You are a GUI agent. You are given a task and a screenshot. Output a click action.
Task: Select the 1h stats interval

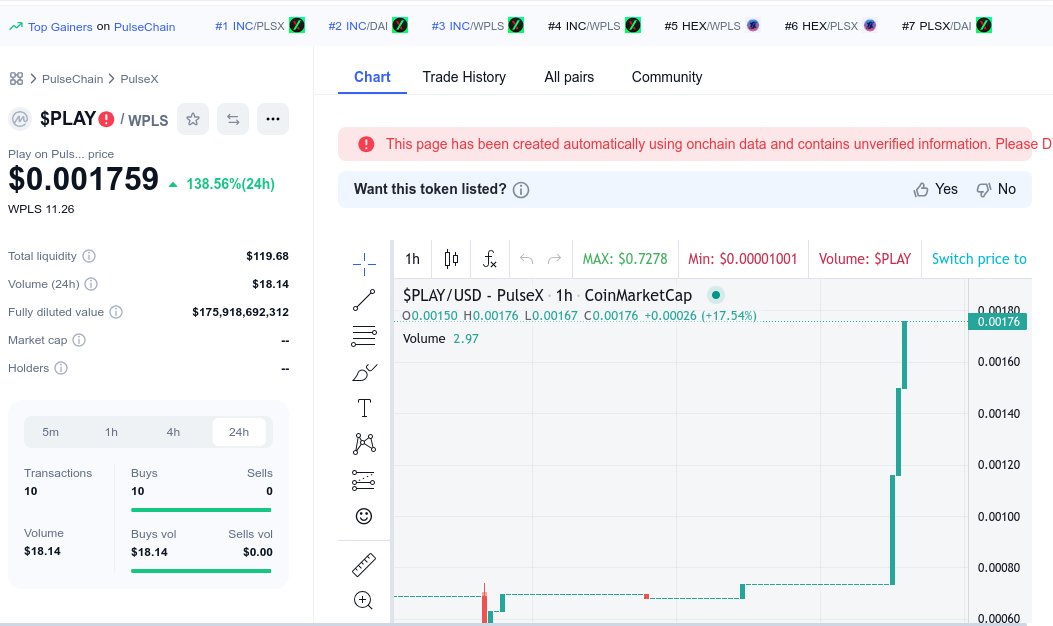(111, 432)
